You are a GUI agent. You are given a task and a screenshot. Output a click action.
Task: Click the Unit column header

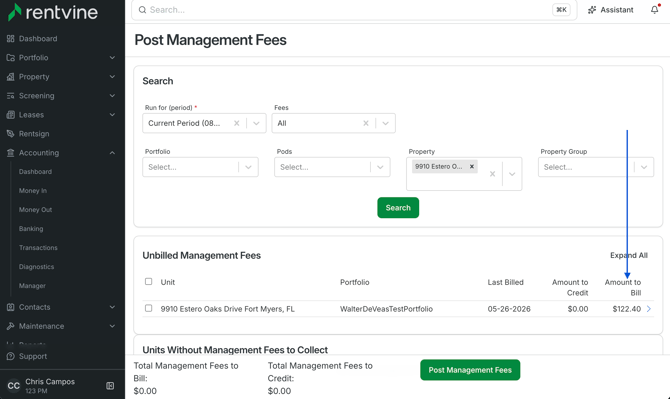[x=168, y=282]
